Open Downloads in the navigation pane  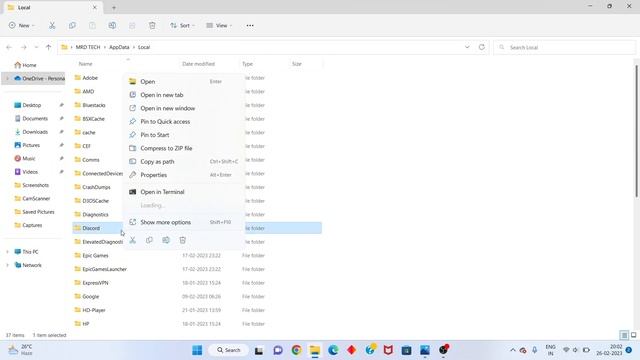pyautogui.click(x=31, y=132)
